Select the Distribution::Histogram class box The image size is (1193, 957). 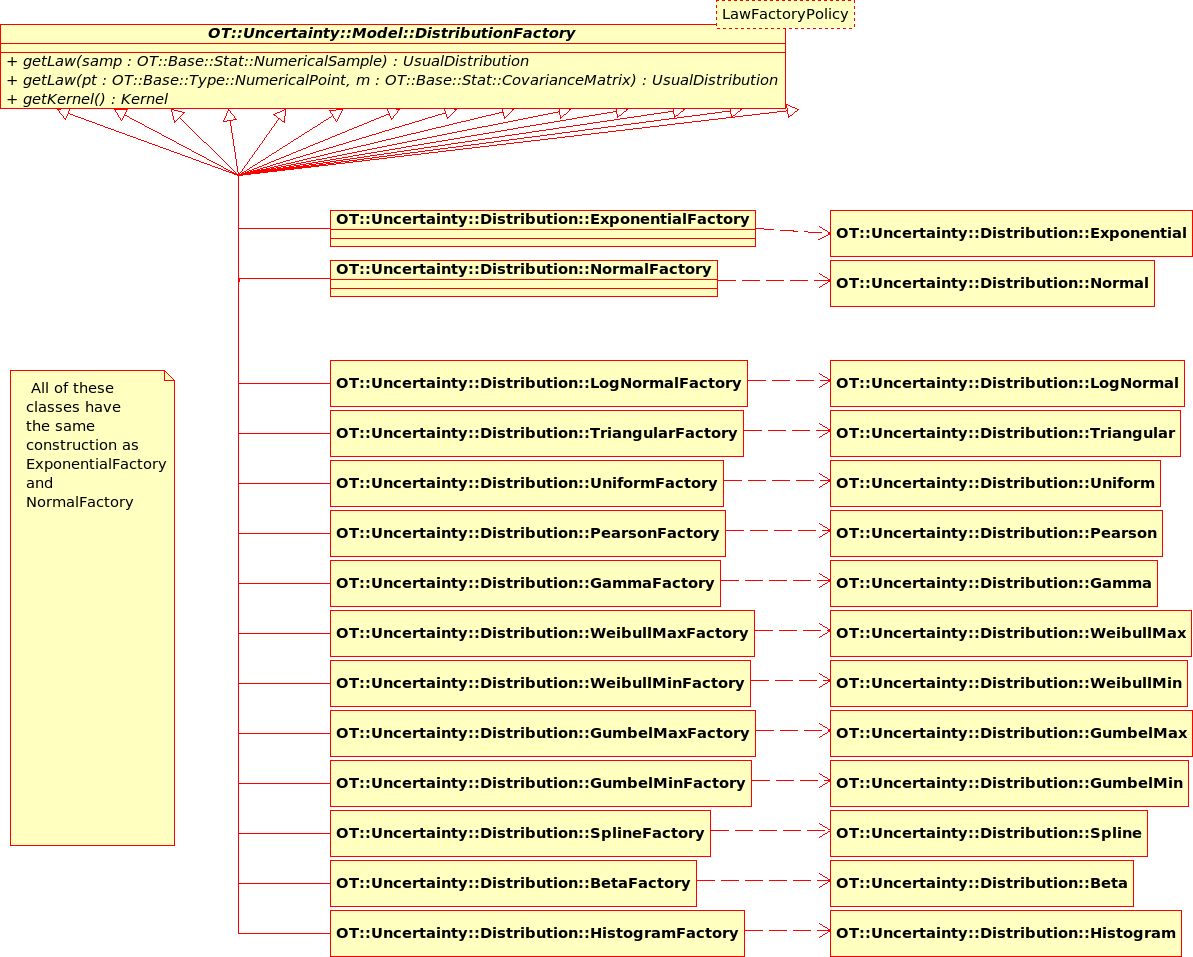pos(1005,933)
